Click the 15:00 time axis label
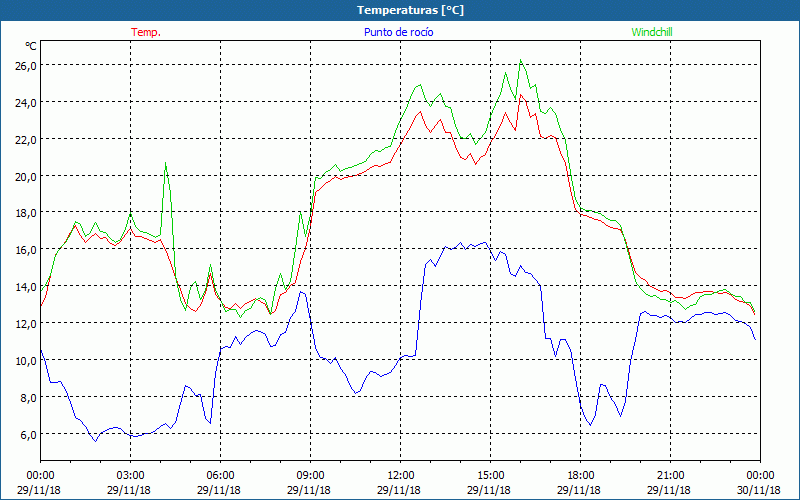 tap(490, 476)
